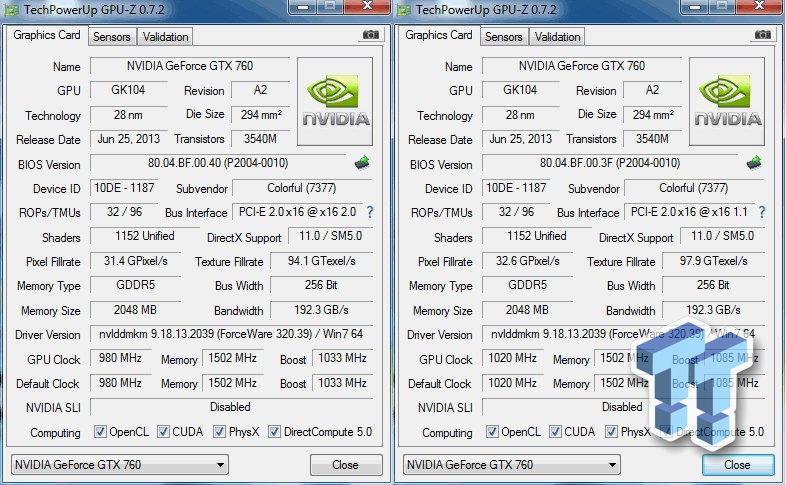Click Memory Size 2048 MB in right window
This screenshot has height=485, width=786.
coord(528,310)
